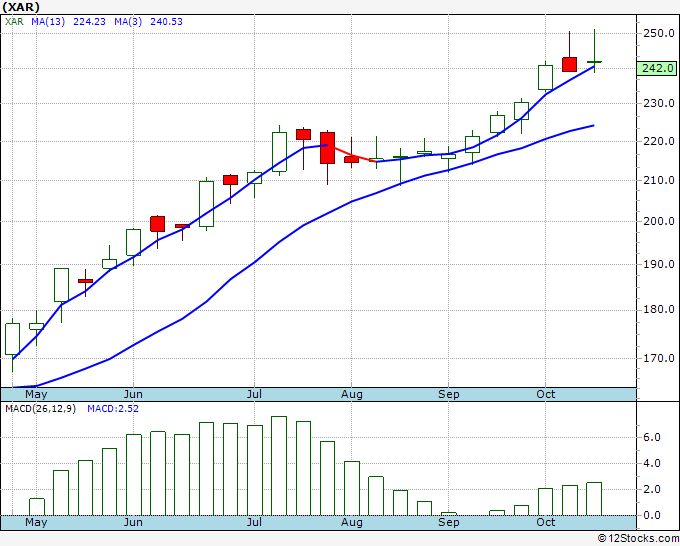Click the MACD(26,12,9) indicator label
The image size is (680, 546).
[40, 409]
